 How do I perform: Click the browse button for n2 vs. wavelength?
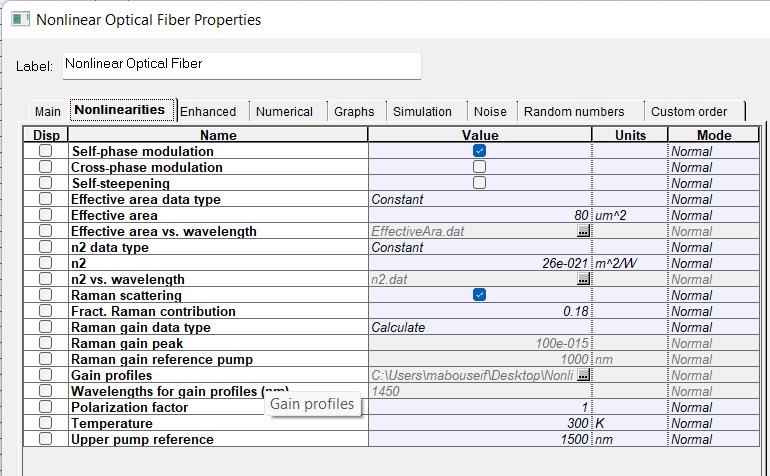point(584,279)
